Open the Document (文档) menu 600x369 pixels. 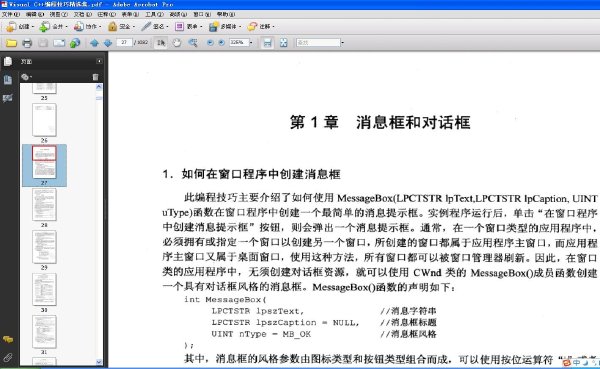click(x=83, y=14)
